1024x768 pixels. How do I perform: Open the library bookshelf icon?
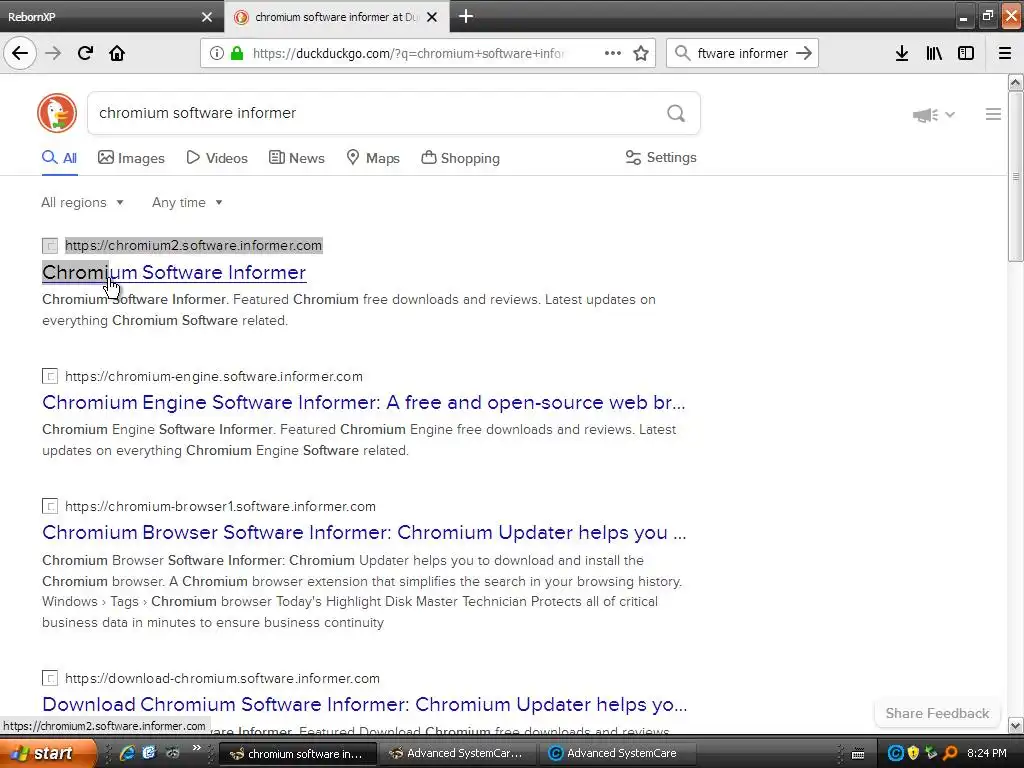[934, 53]
